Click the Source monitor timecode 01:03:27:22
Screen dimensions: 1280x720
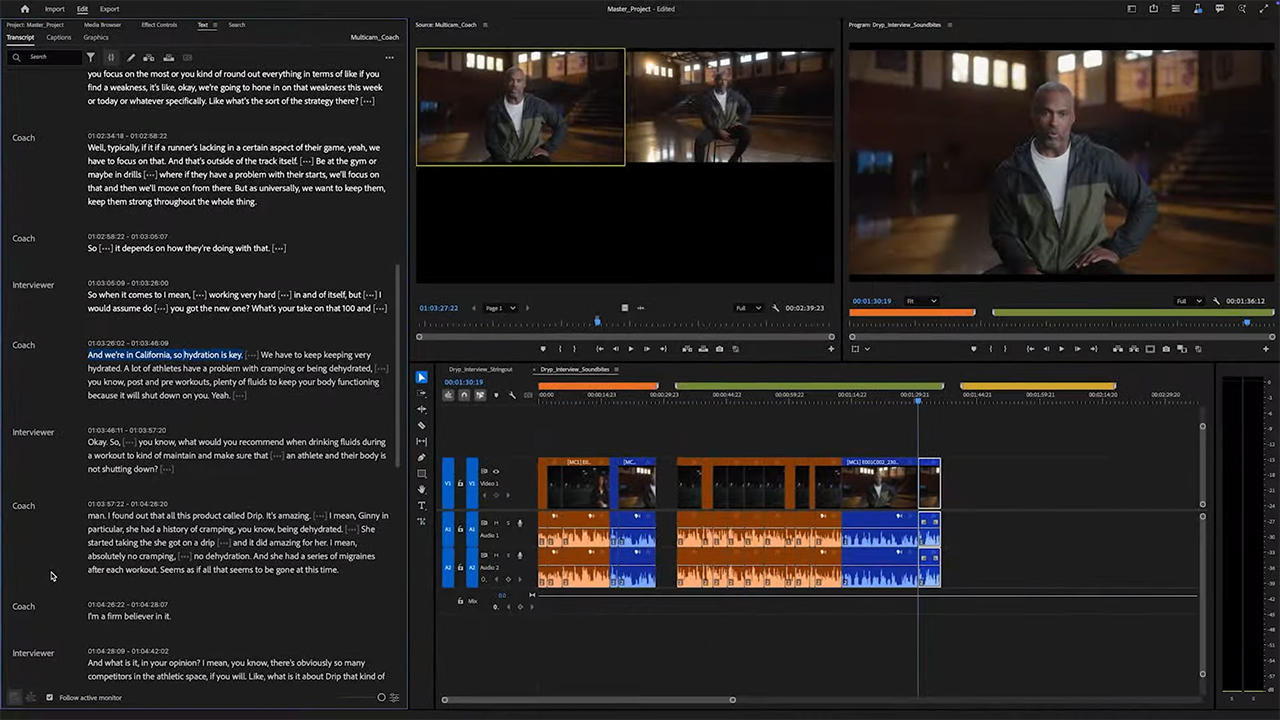(438, 308)
